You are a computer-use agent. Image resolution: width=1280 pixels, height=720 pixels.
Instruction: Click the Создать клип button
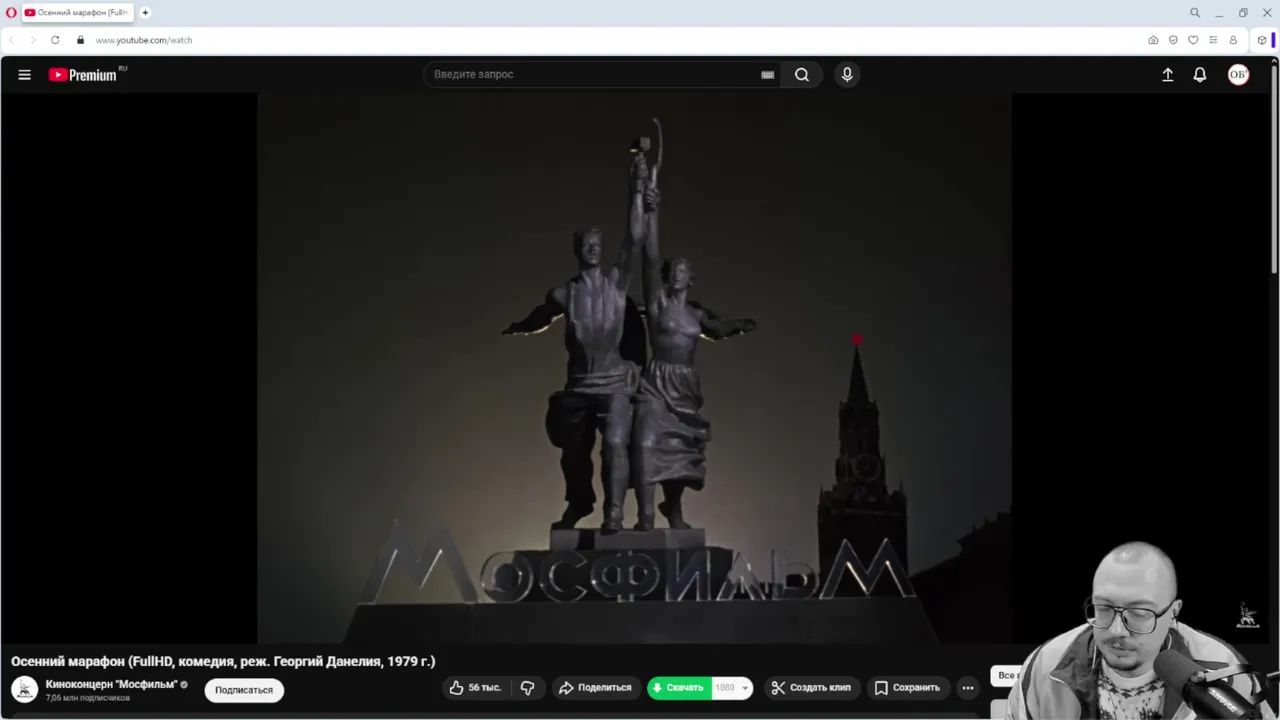coord(811,688)
